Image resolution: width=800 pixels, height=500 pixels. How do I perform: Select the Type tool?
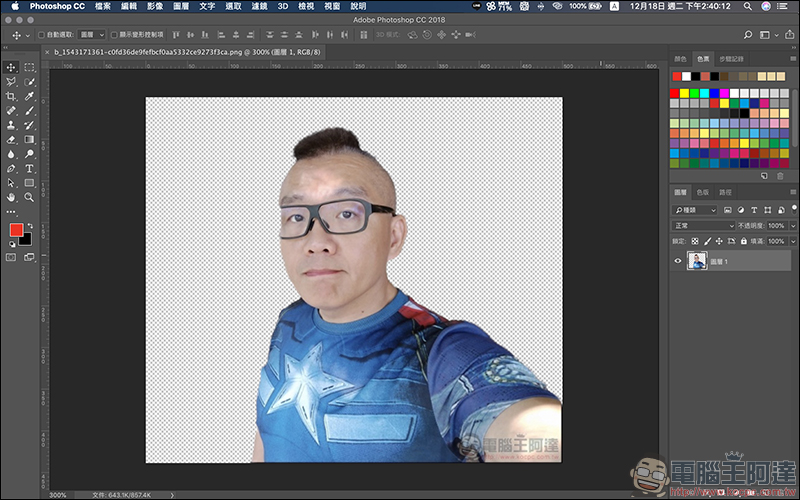(30, 168)
